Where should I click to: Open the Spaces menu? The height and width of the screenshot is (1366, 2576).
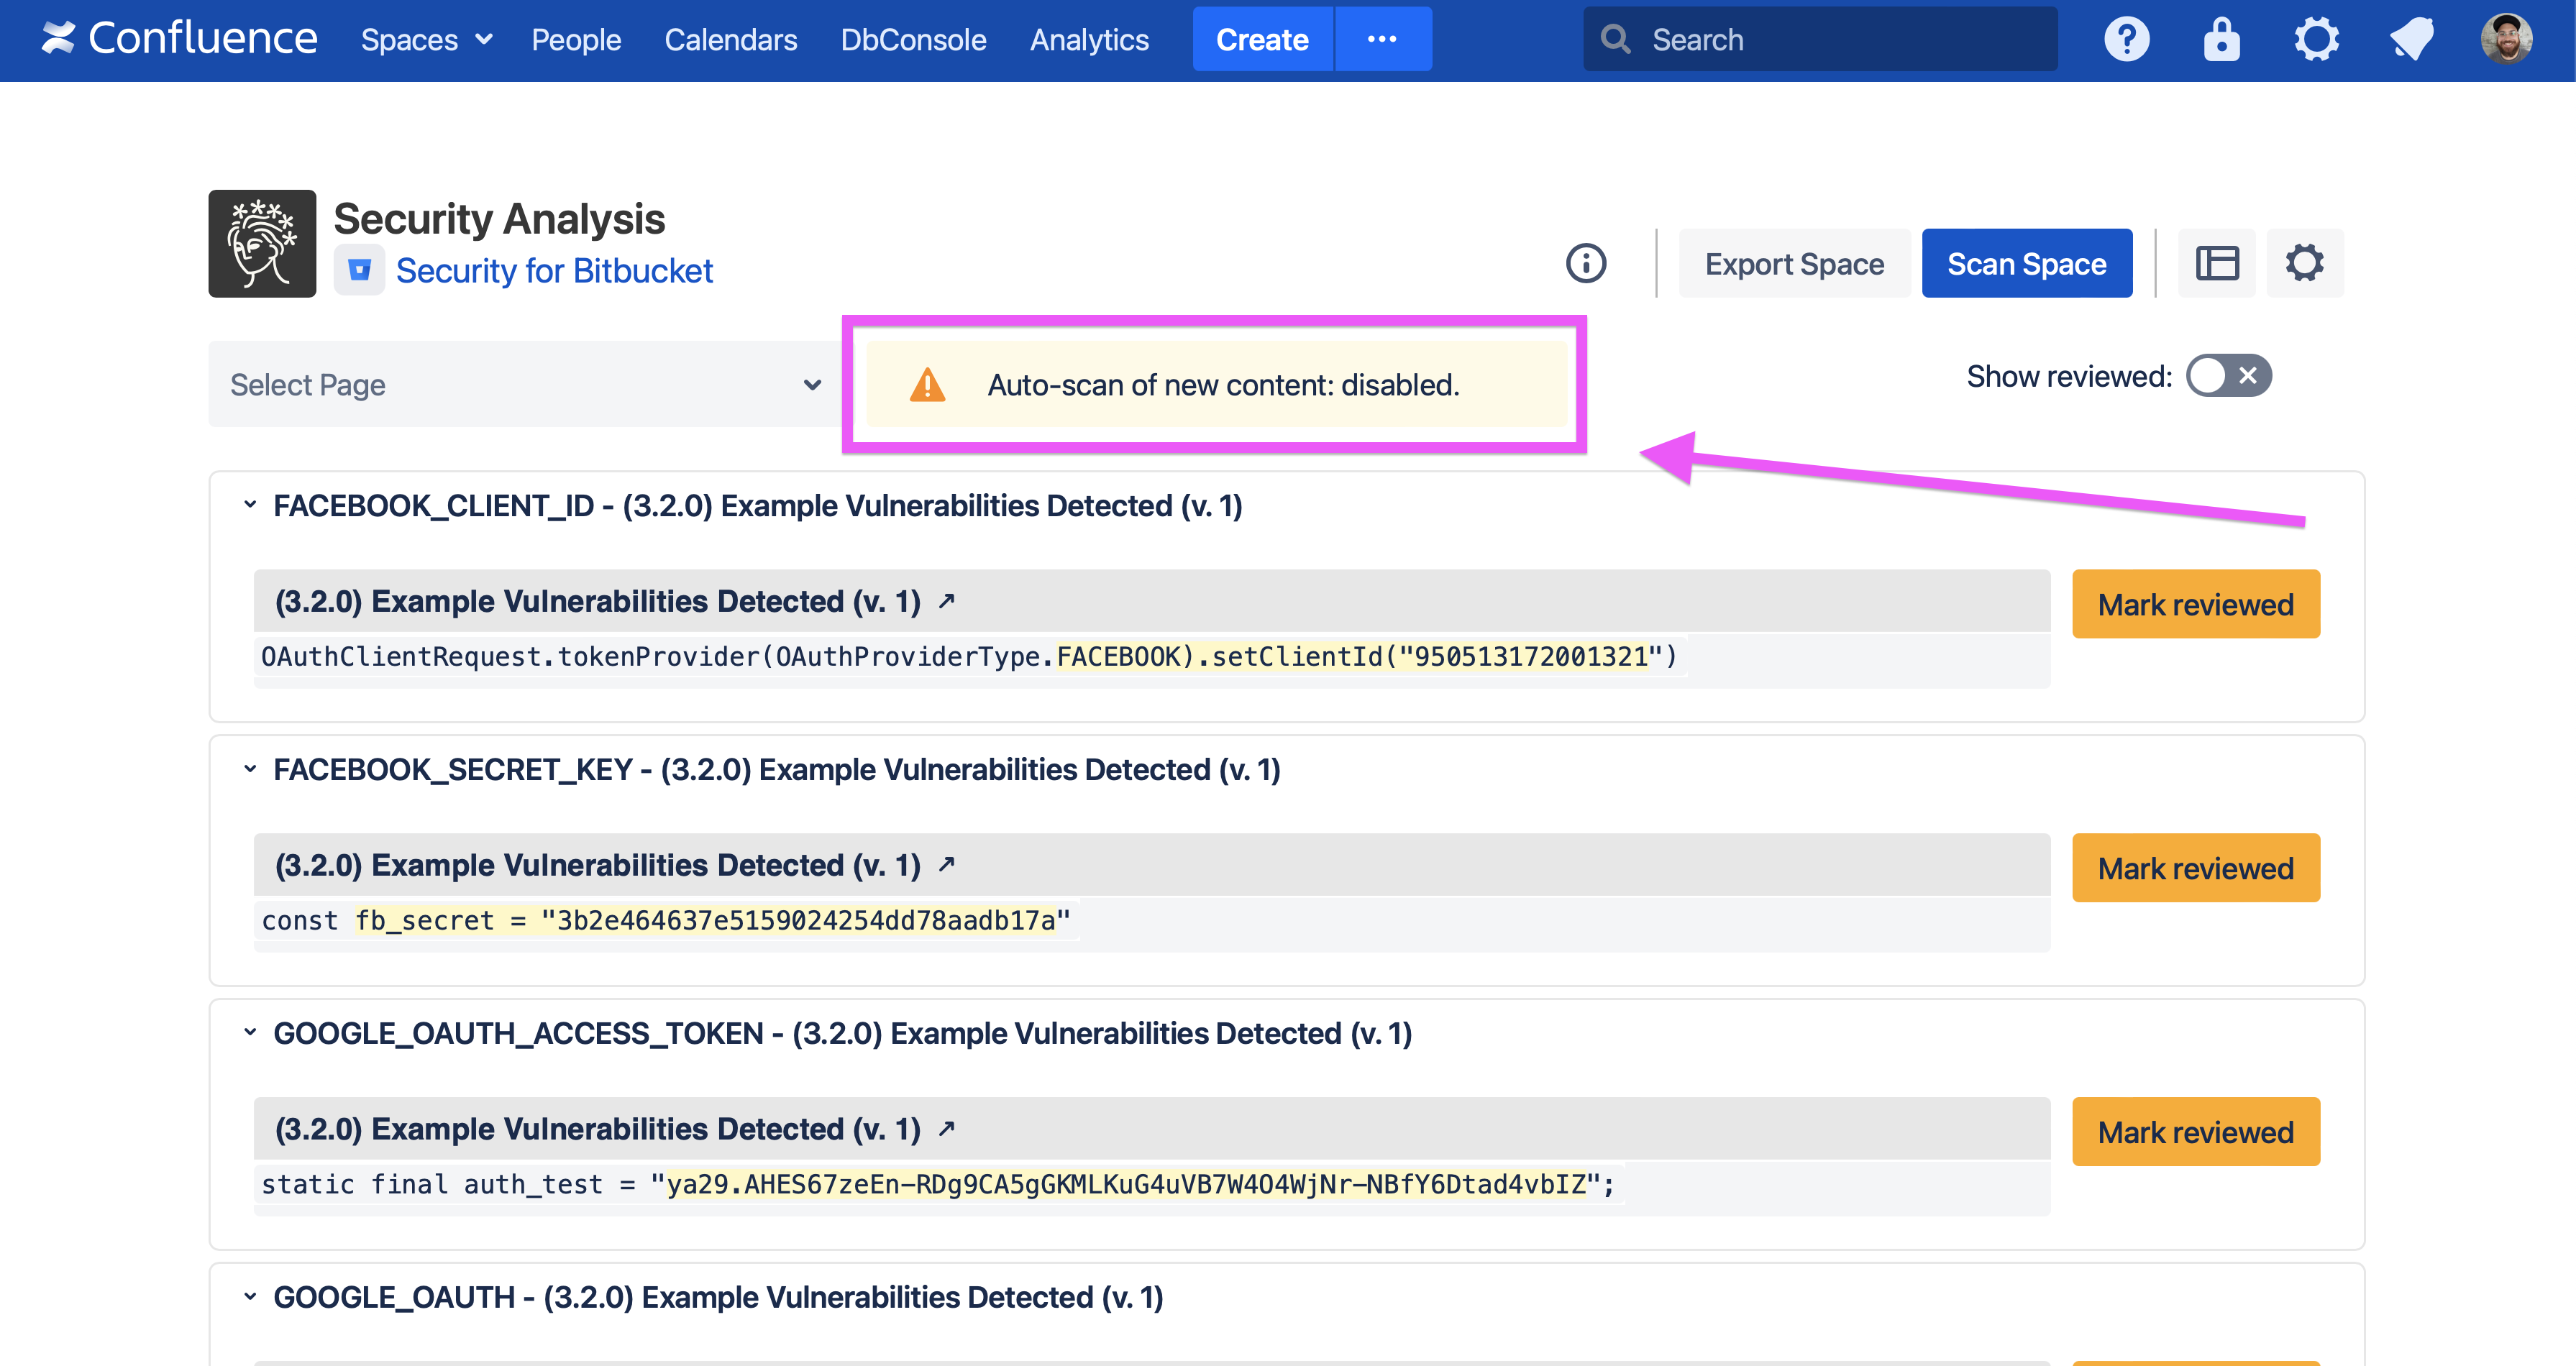426,40
